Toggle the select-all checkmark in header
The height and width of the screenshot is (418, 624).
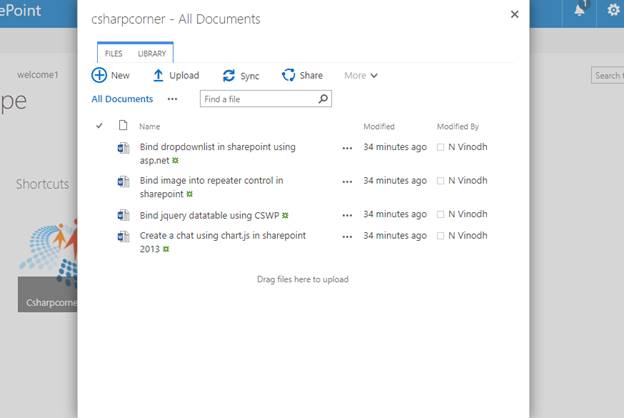[x=99, y=126]
